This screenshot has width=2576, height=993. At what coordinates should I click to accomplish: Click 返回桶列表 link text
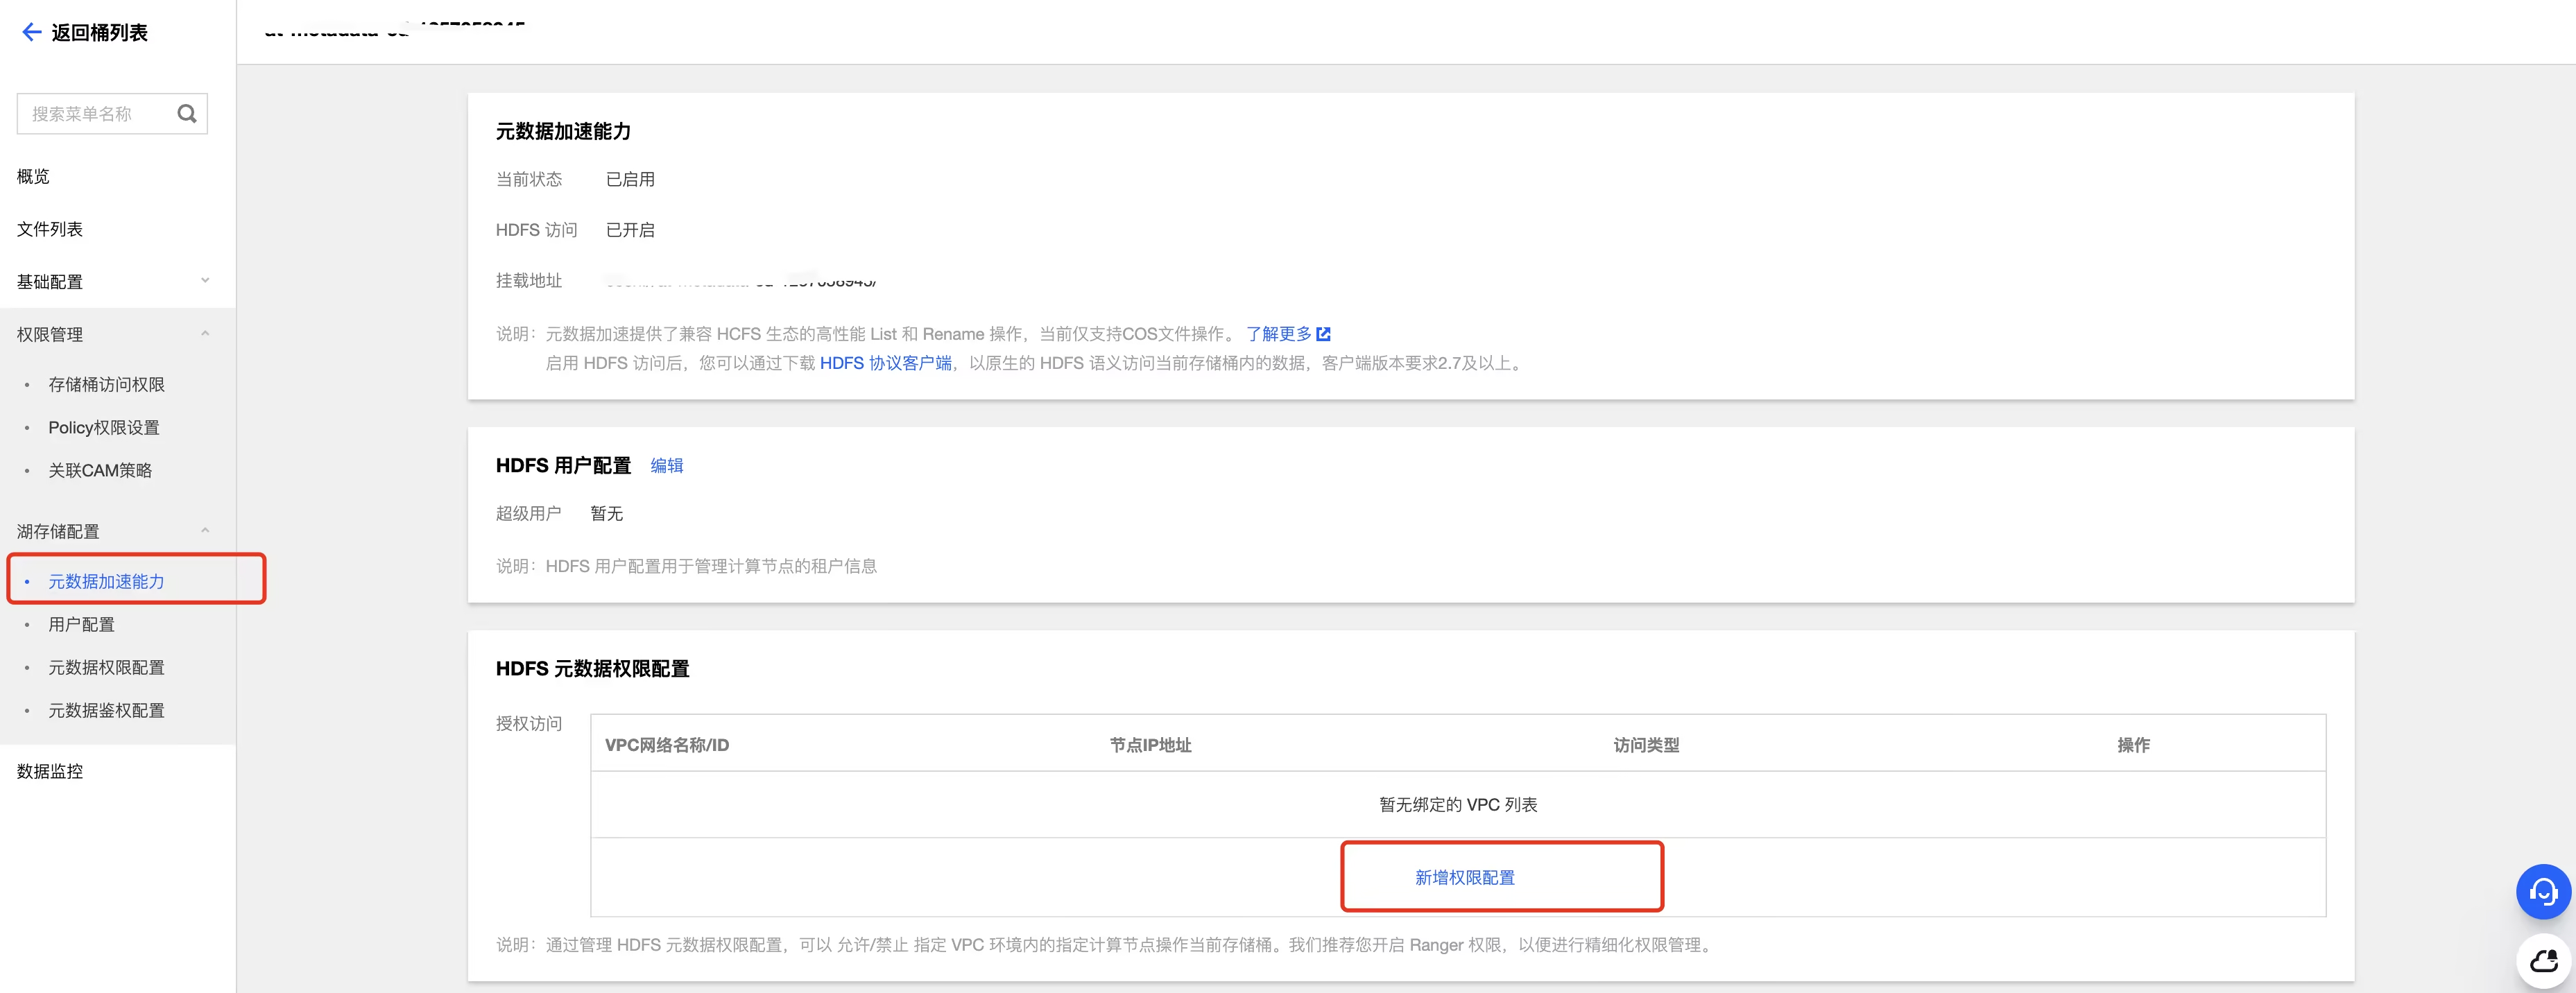[x=100, y=33]
